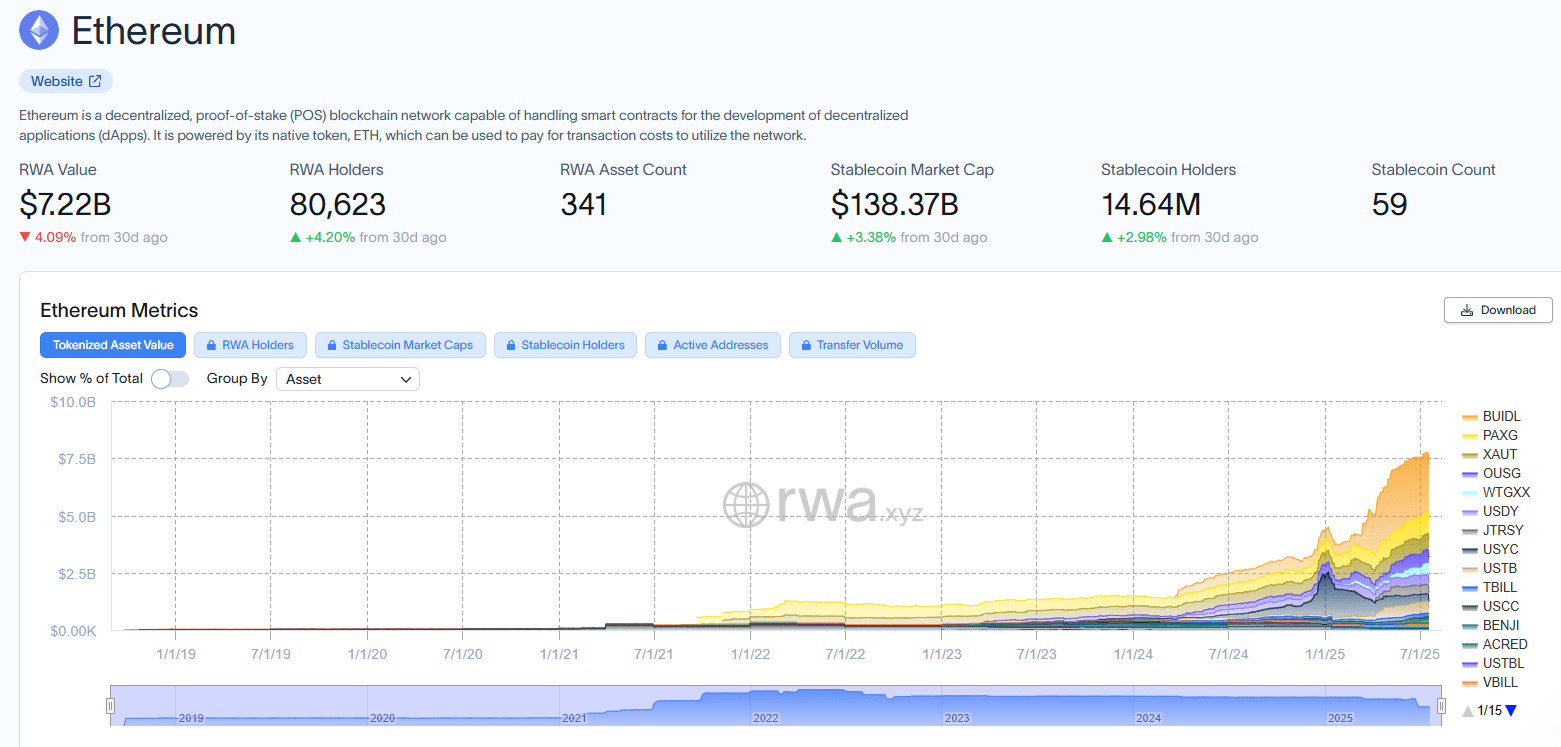
Task: Switch to RWA Holders tab
Action: (x=250, y=345)
